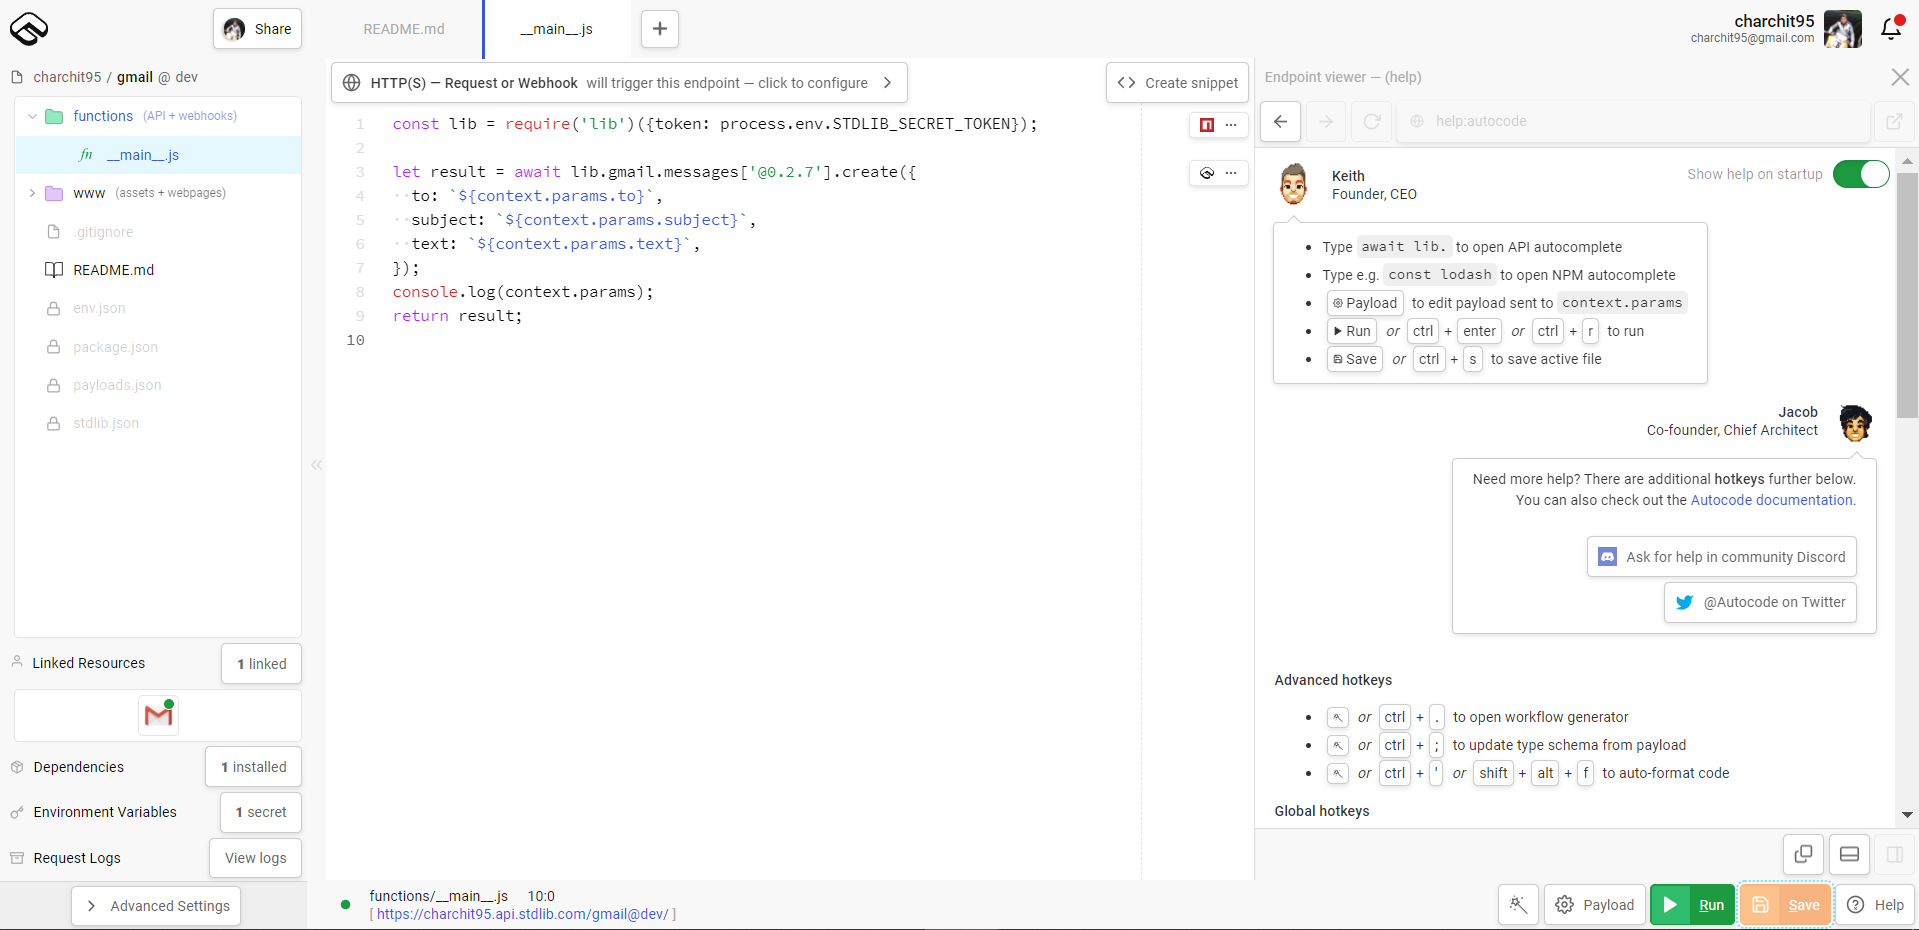Image resolution: width=1919 pixels, height=930 pixels.
Task: Open __main__.js in the file tree
Action: click(158, 155)
